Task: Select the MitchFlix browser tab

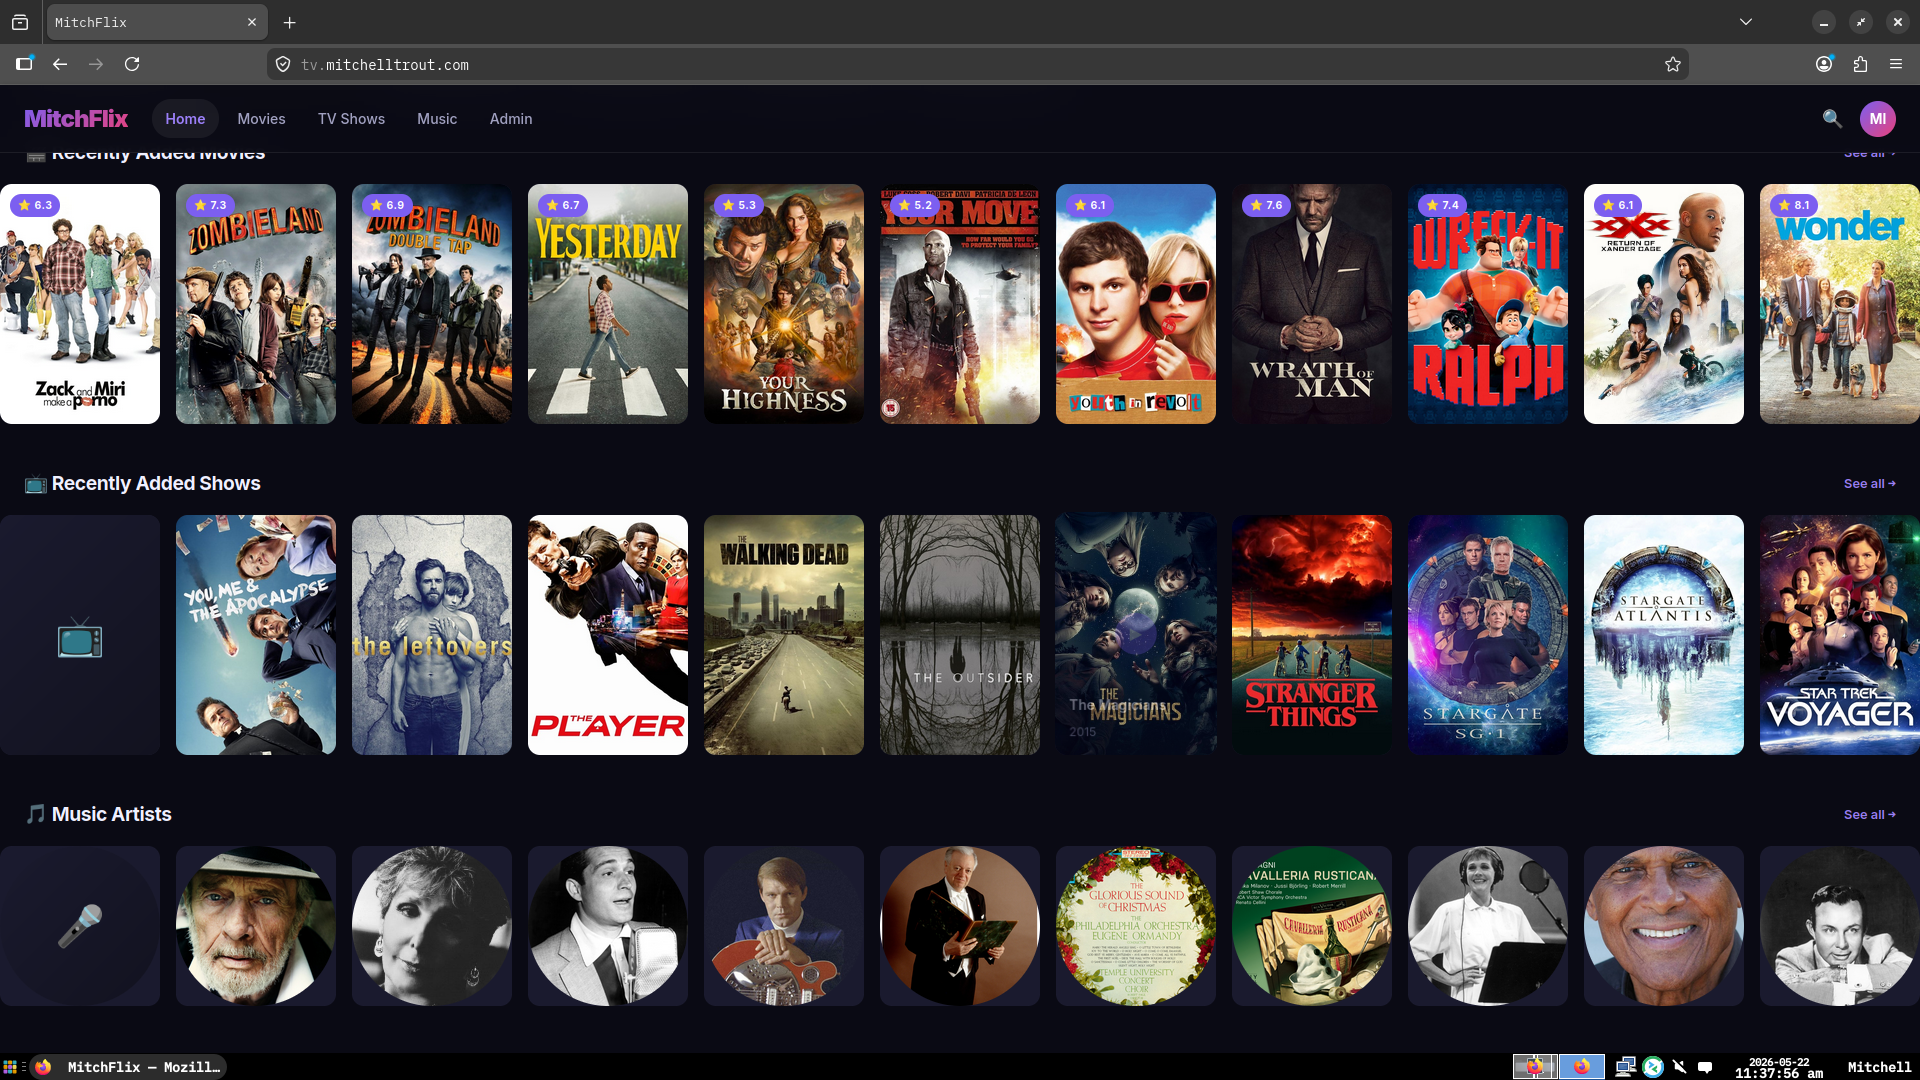Action: click(x=156, y=22)
